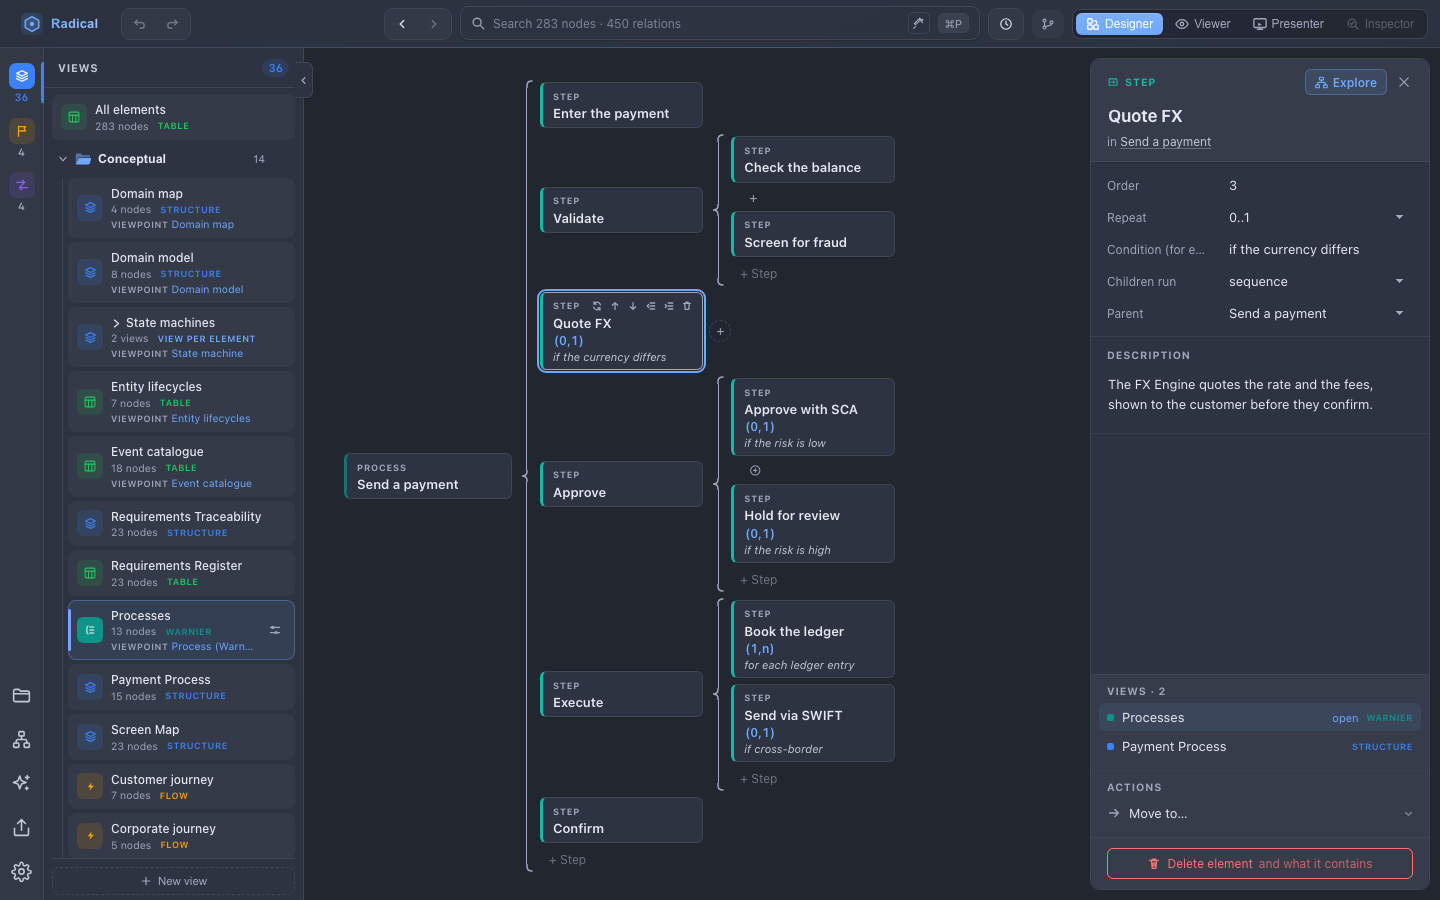Open the flag section in the left rail

click(22, 131)
